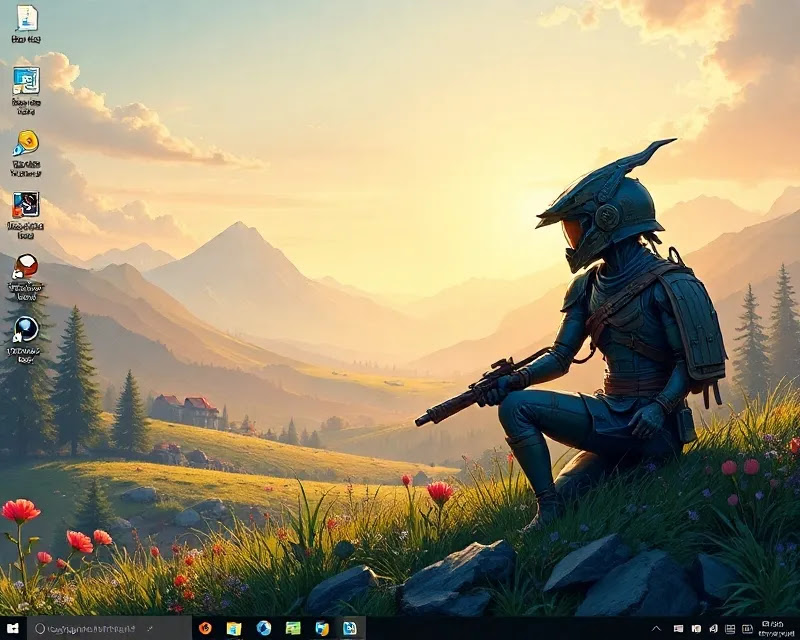Open the blue round browser taskbar icon
This screenshot has width=800, height=640.
pos(263,629)
